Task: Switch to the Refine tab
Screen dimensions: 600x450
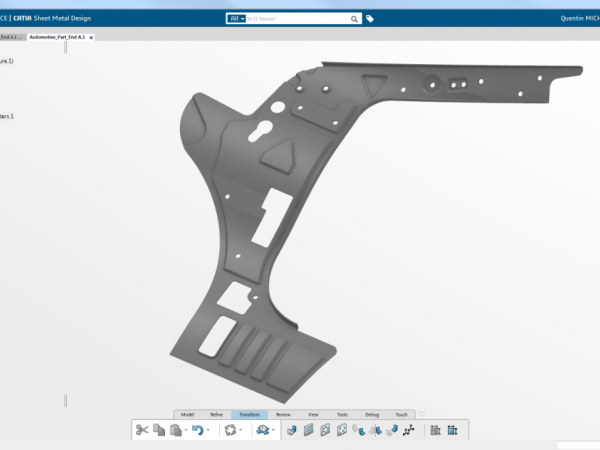Action: [217, 414]
